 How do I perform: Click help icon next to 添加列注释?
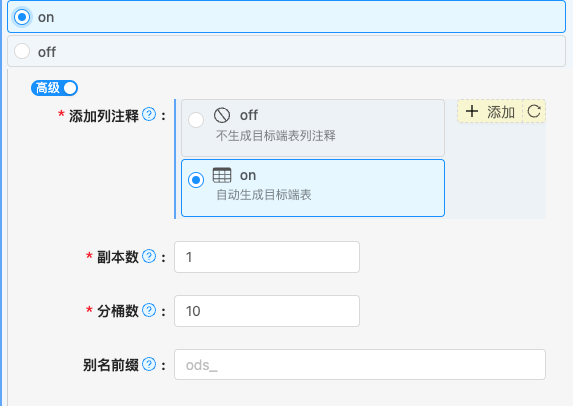pos(149,115)
